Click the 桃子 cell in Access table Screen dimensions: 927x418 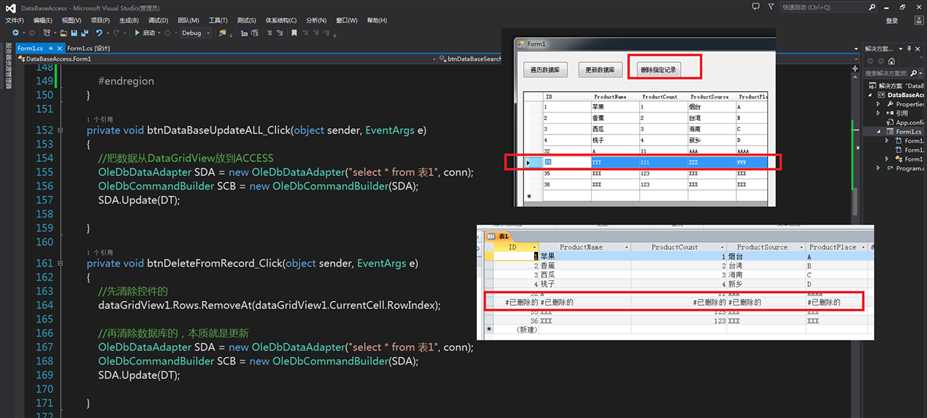coord(585,284)
